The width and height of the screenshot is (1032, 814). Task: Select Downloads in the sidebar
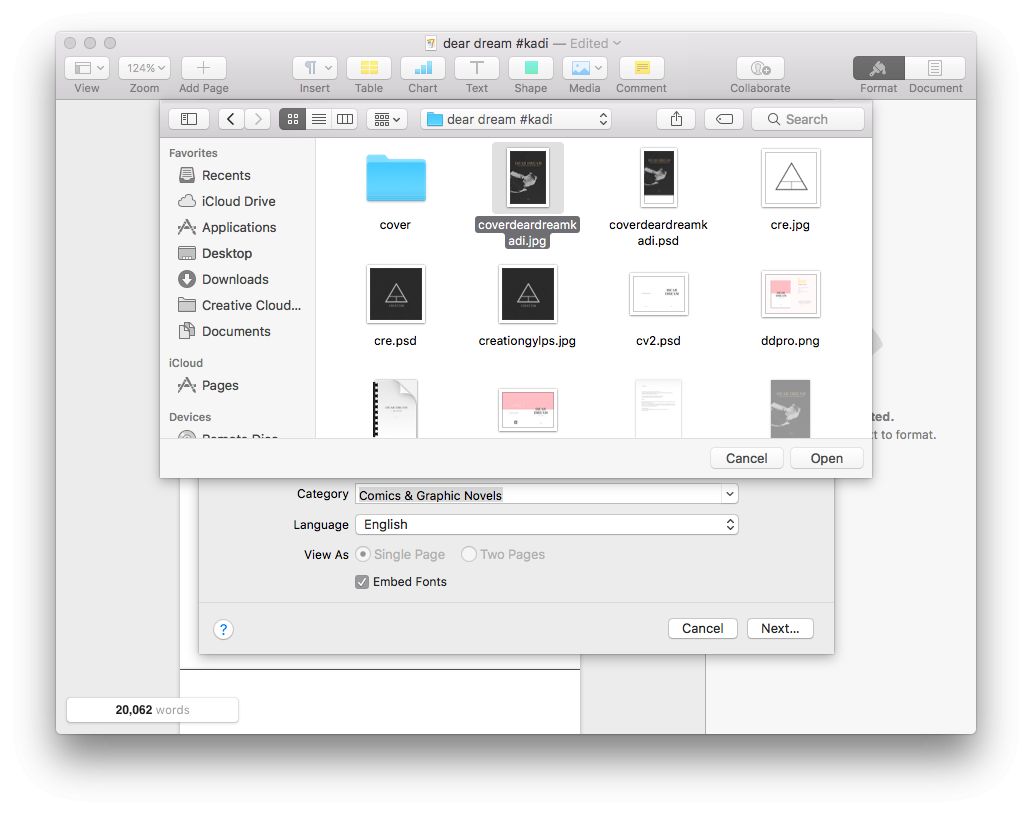[x=235, y=279]
